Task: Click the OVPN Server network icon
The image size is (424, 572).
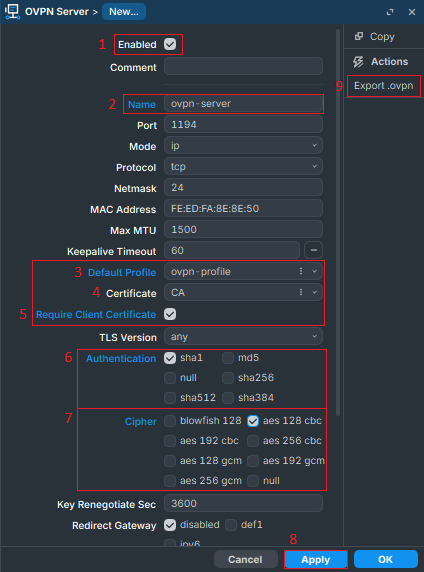Action: [12, 11]
